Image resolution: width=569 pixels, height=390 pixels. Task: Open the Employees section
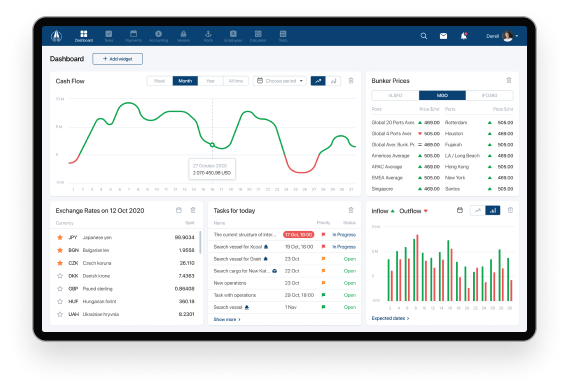233,36
